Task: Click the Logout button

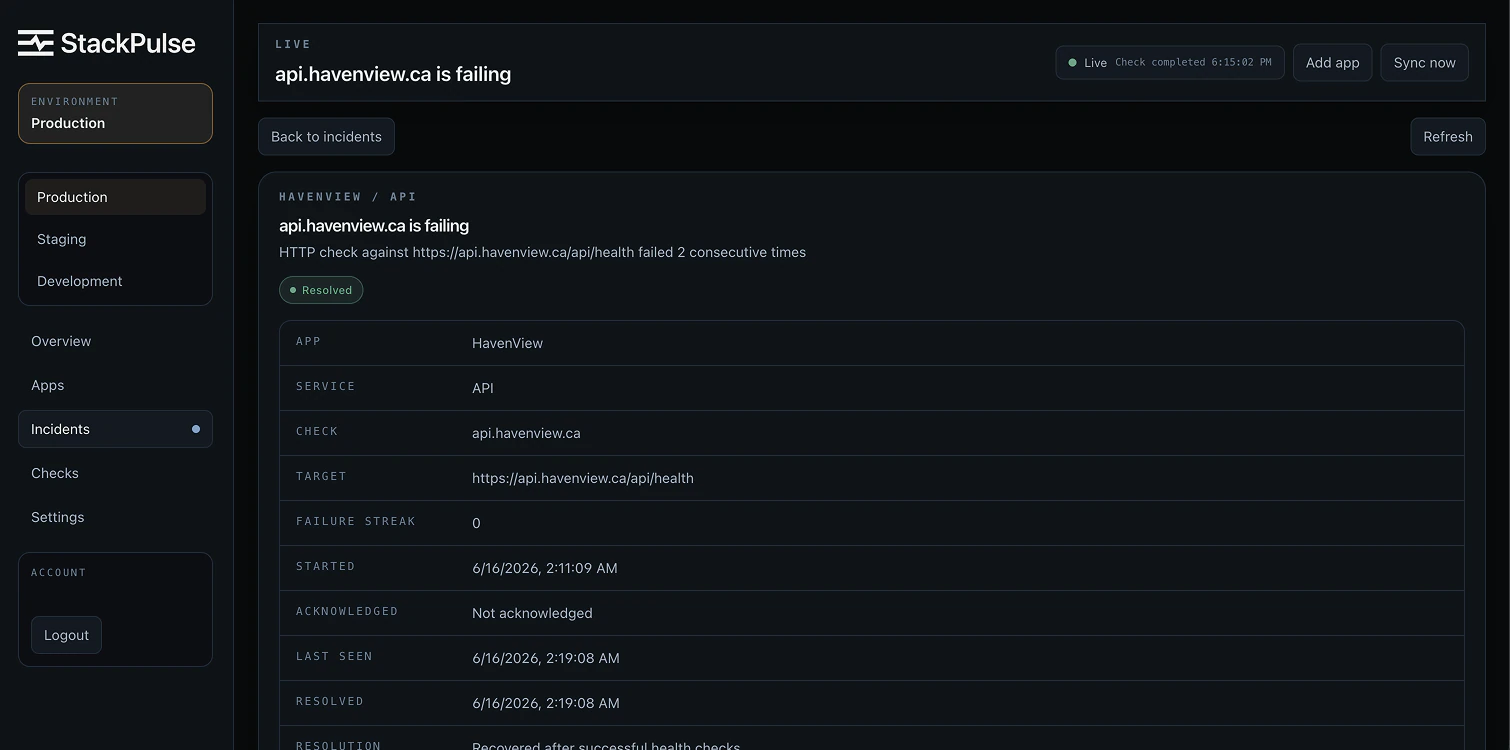Action: point(66,635)
